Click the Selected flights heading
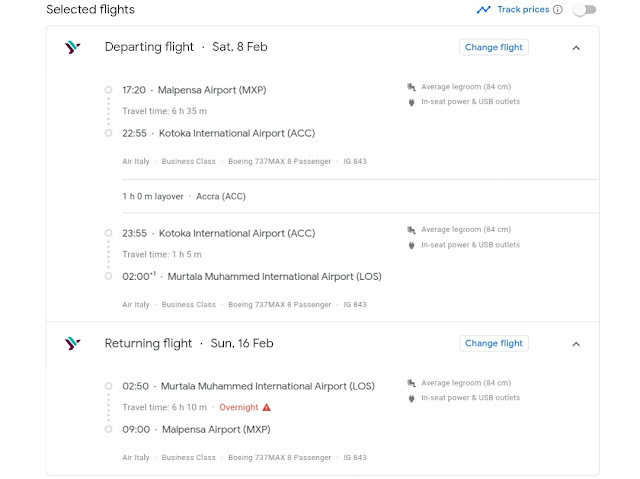The height and width of the screenshot is (479, 640). pyautogui.click(x=90, y=10)
